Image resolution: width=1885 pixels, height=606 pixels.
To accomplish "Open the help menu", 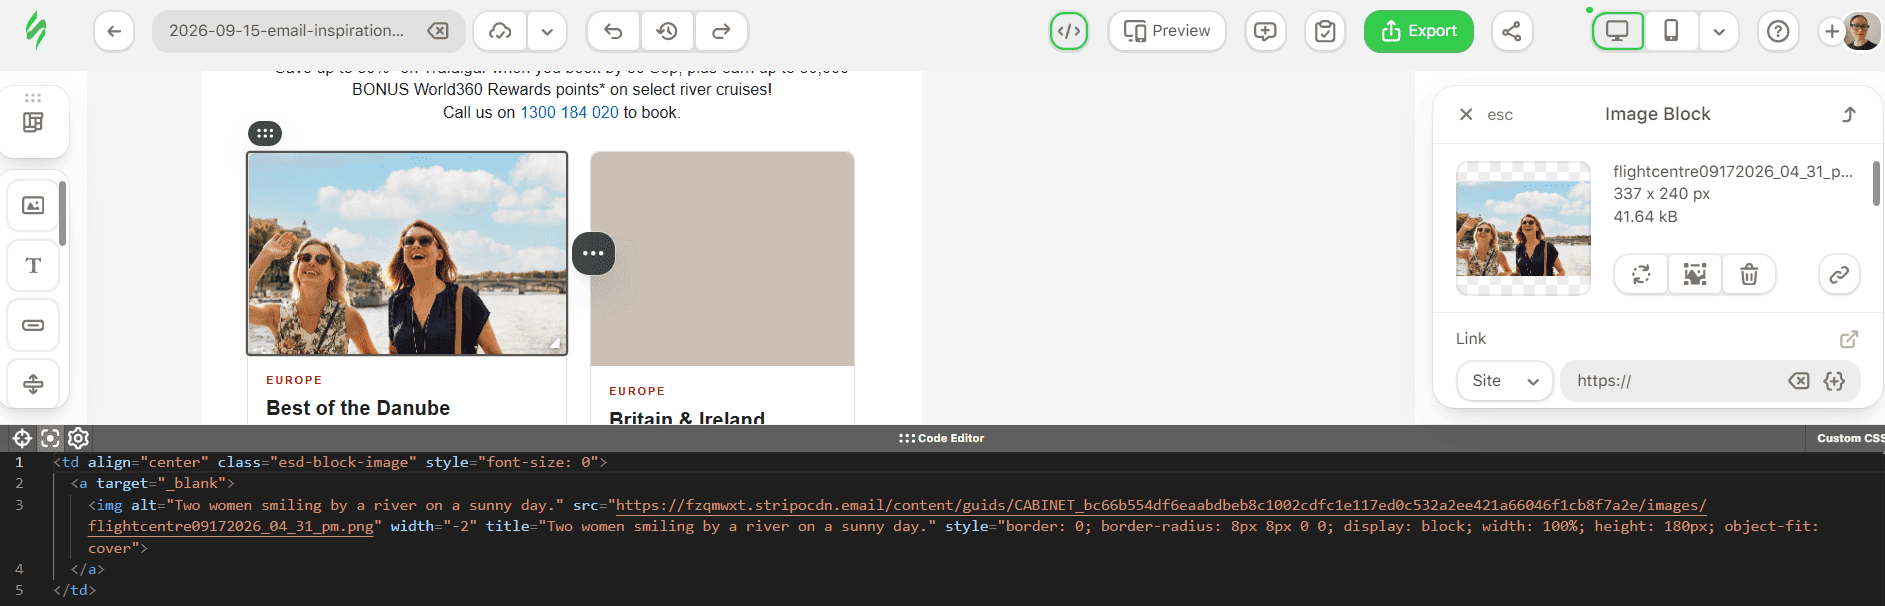I will (x=1778, y=31).
